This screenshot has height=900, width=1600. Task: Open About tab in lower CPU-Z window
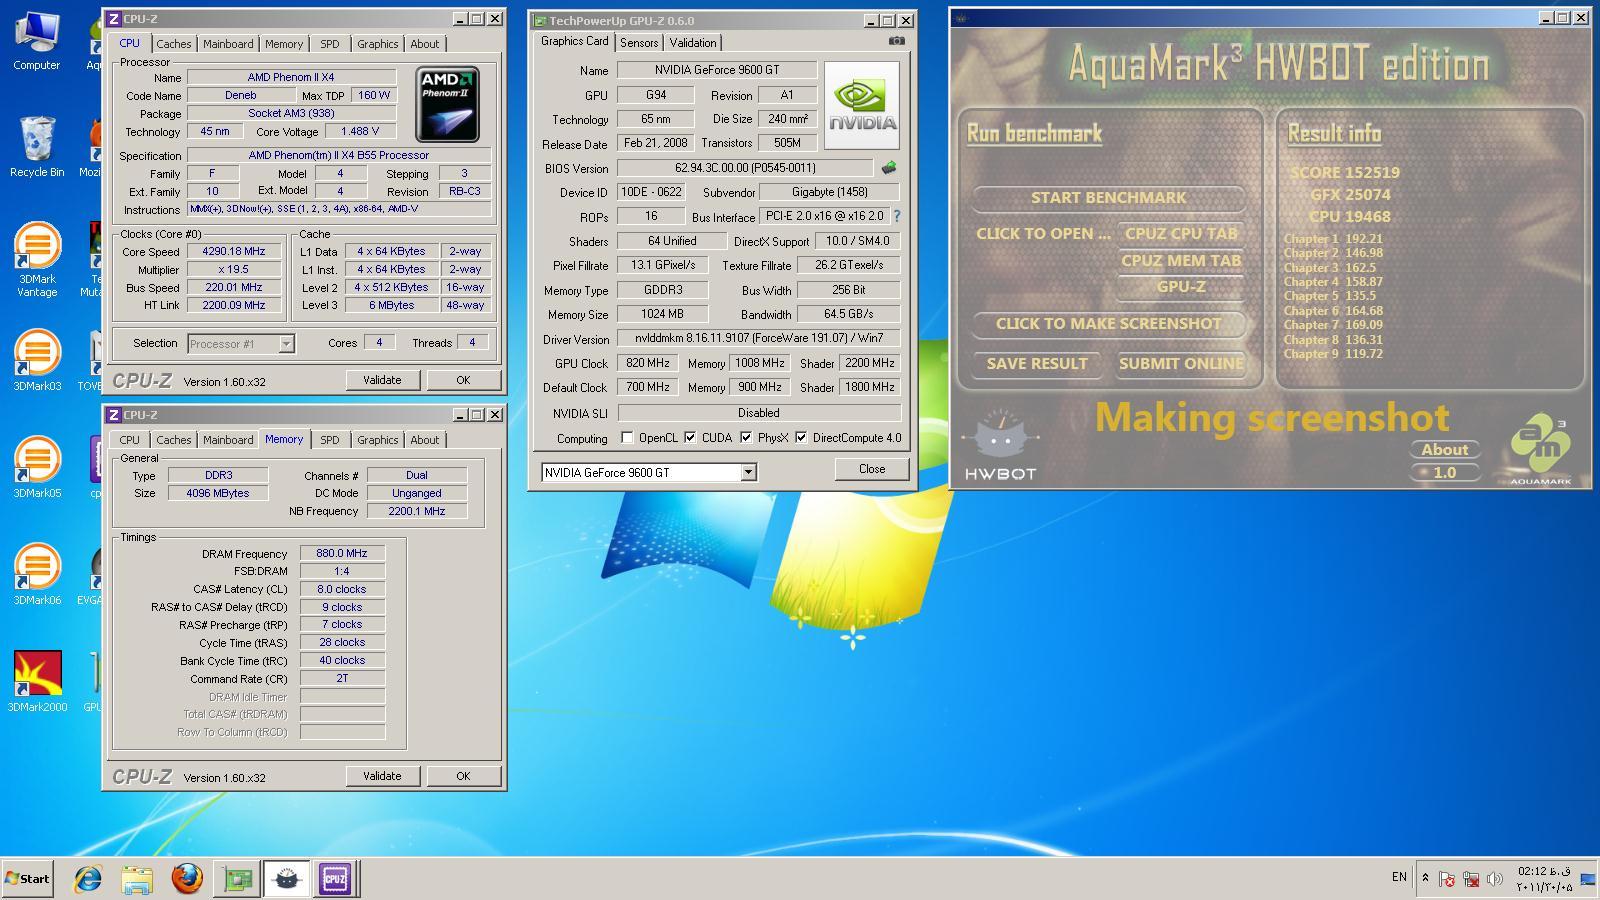(424, 440)
